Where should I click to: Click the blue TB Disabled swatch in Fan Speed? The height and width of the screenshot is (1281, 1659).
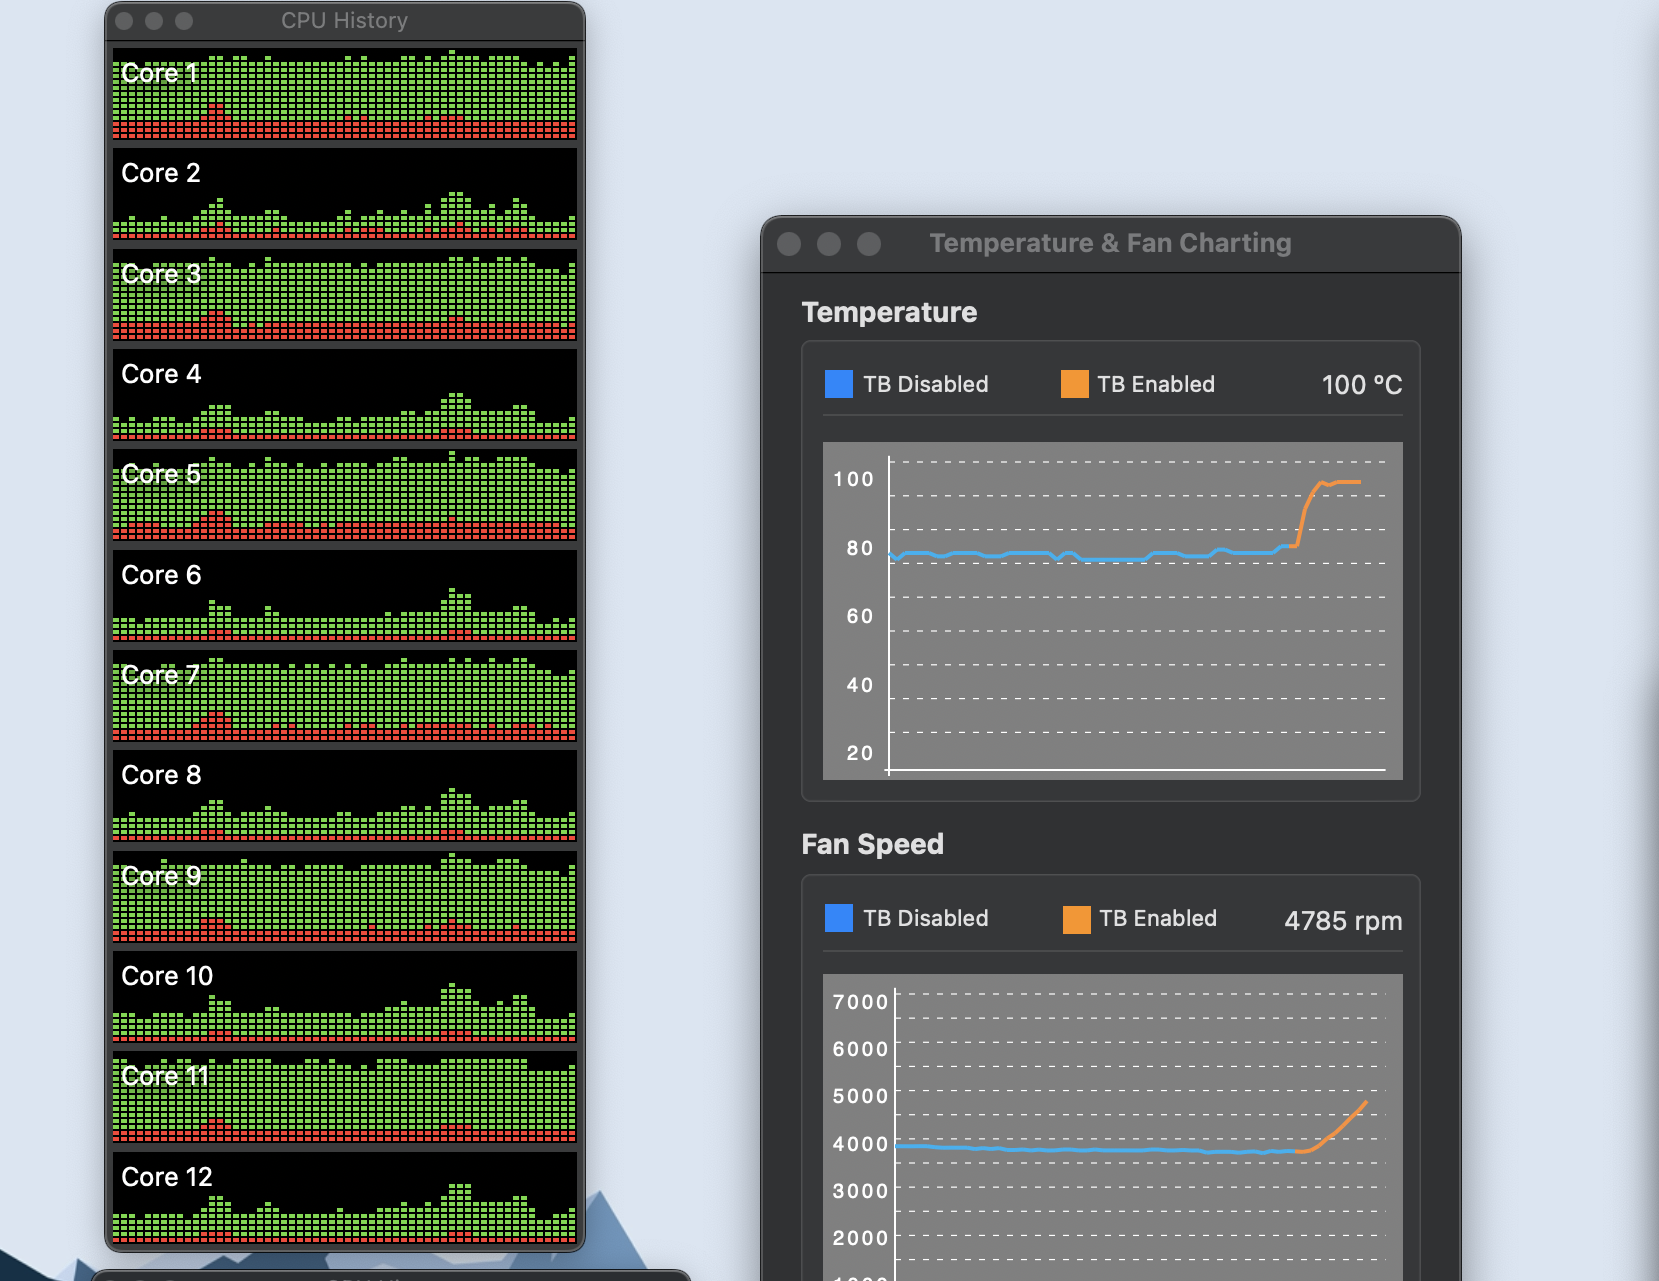coord(838,918)
